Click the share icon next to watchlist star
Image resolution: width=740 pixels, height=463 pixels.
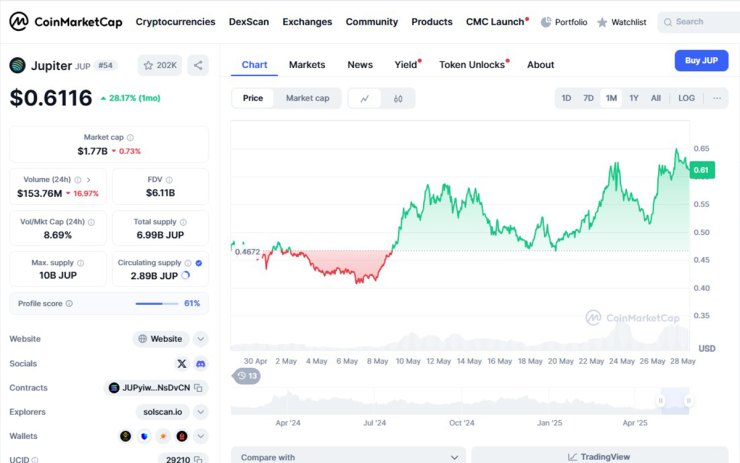pos(198,65)
